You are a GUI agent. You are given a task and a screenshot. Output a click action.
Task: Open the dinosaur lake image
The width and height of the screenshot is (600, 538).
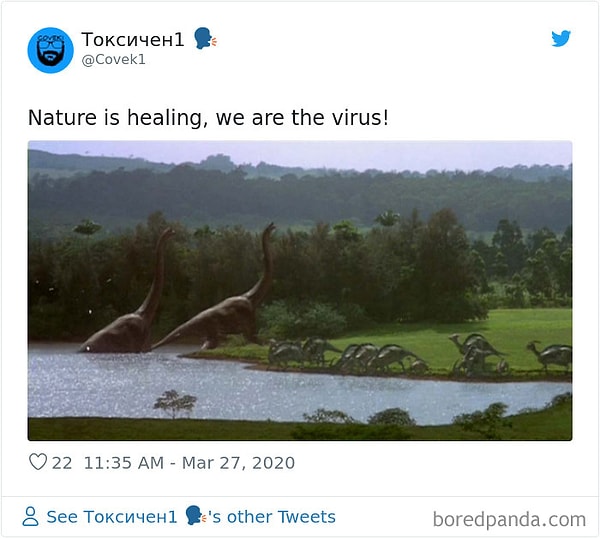tap(300, 290)
